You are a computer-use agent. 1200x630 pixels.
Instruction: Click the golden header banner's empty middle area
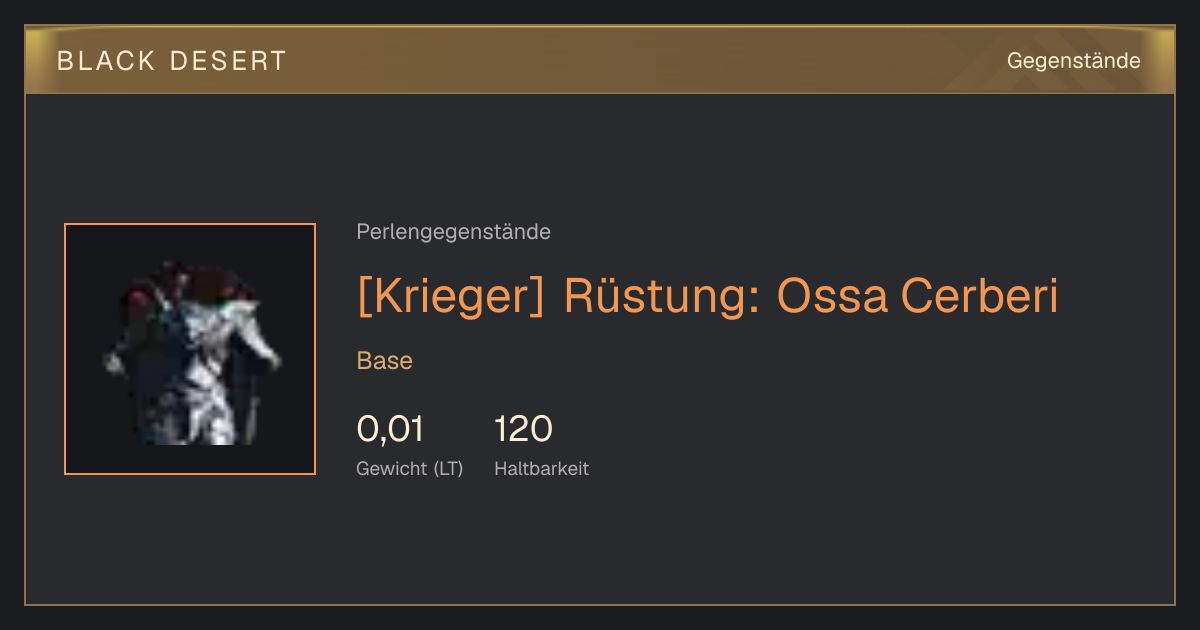pyautogui.click(x=640, y=61)
